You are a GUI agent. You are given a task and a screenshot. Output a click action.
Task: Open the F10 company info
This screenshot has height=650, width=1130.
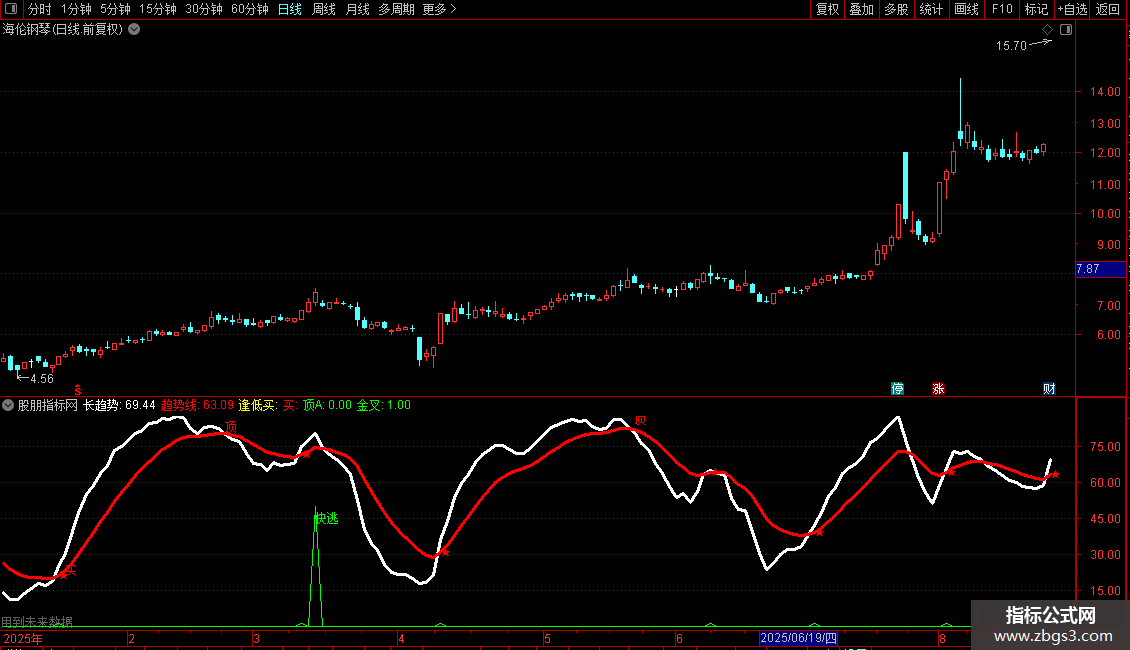pos(1002,9)
